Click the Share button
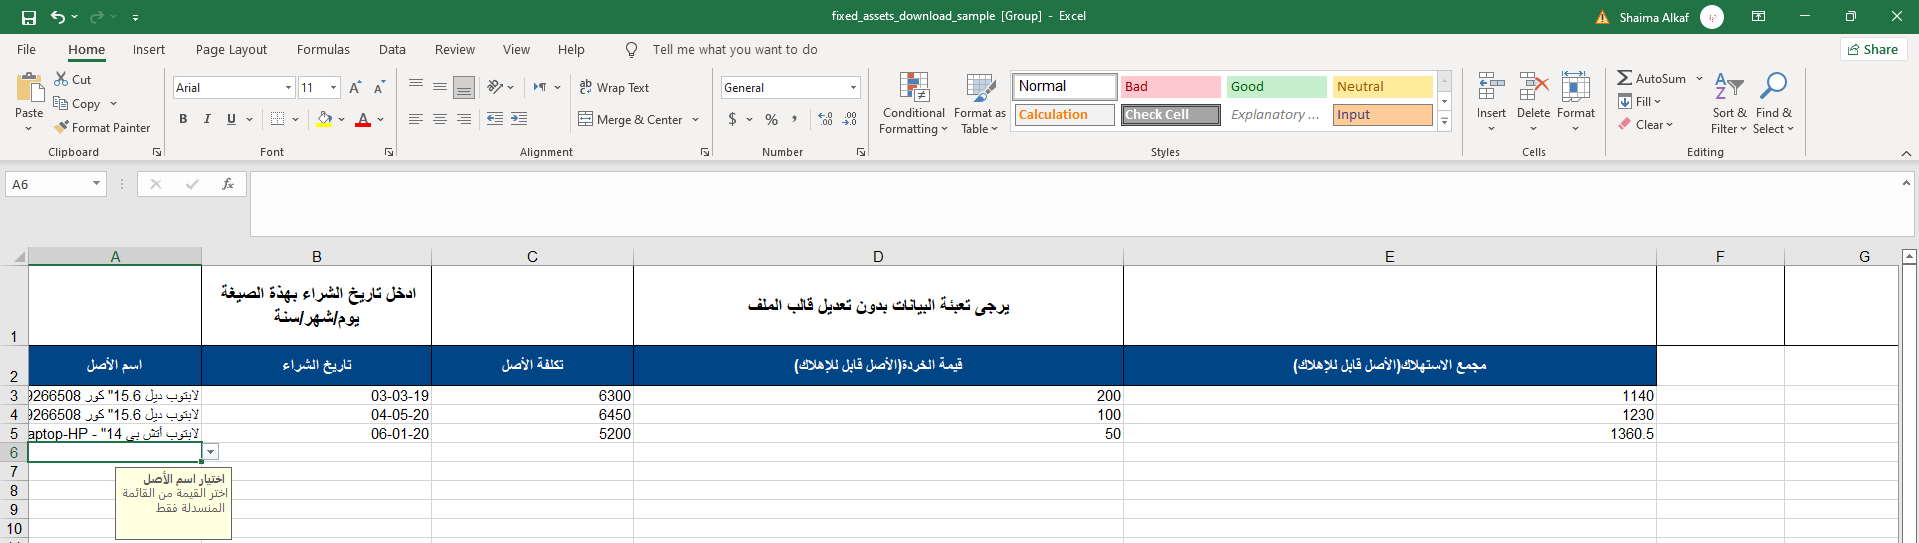The image size is (1919, 543). 1873,49
